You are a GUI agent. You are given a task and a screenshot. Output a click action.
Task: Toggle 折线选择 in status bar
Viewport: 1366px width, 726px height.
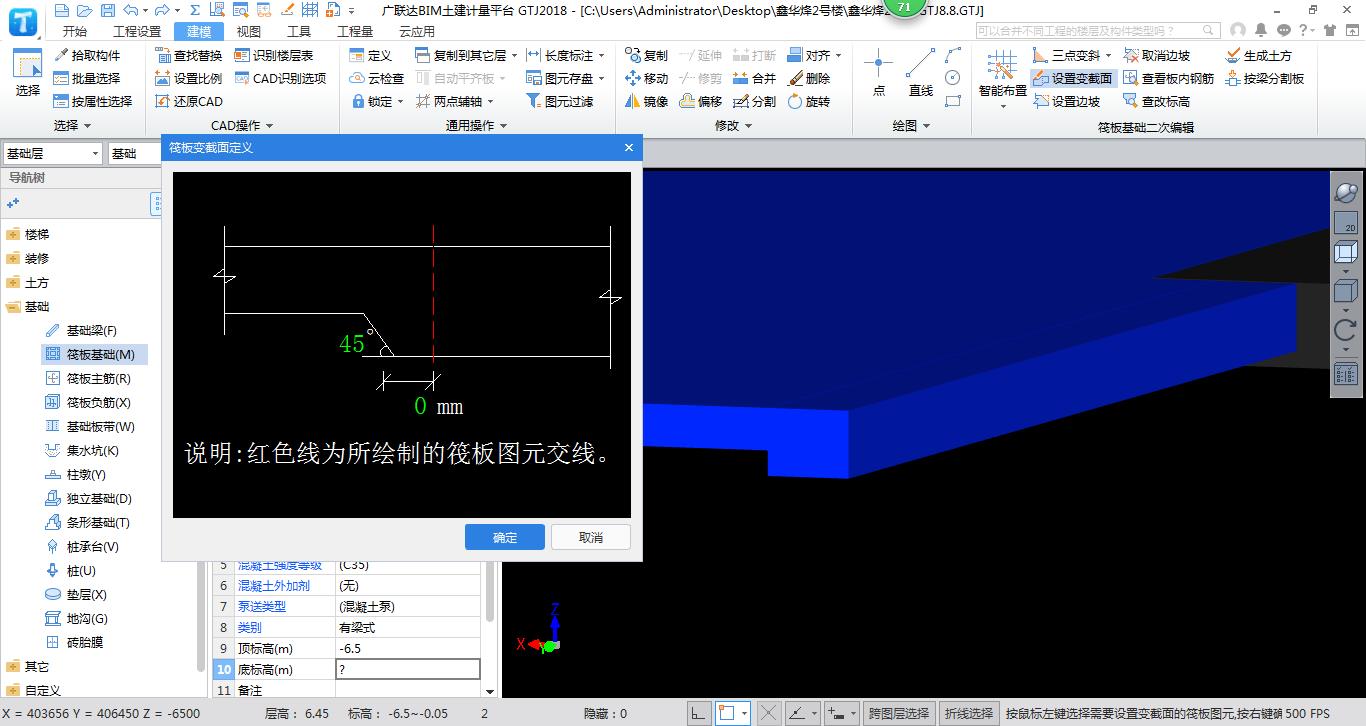coord(969,713)
